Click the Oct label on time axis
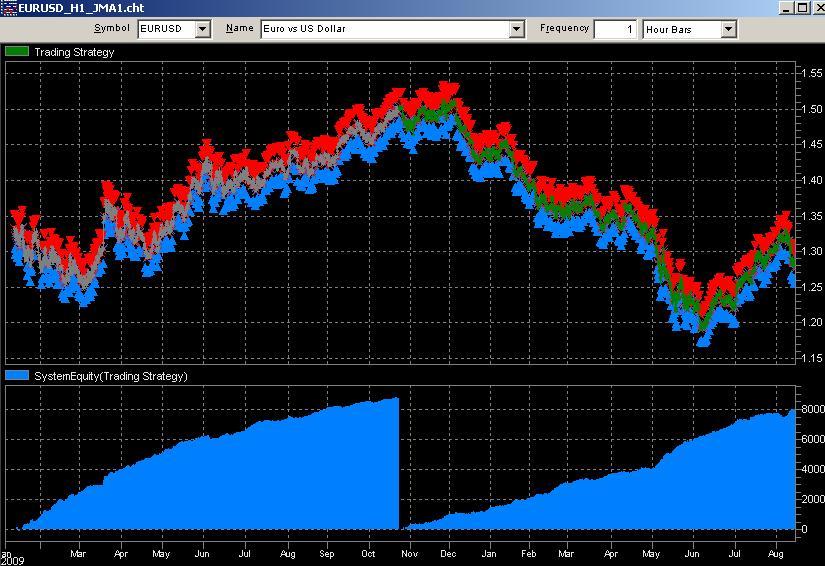 (368, 553)
